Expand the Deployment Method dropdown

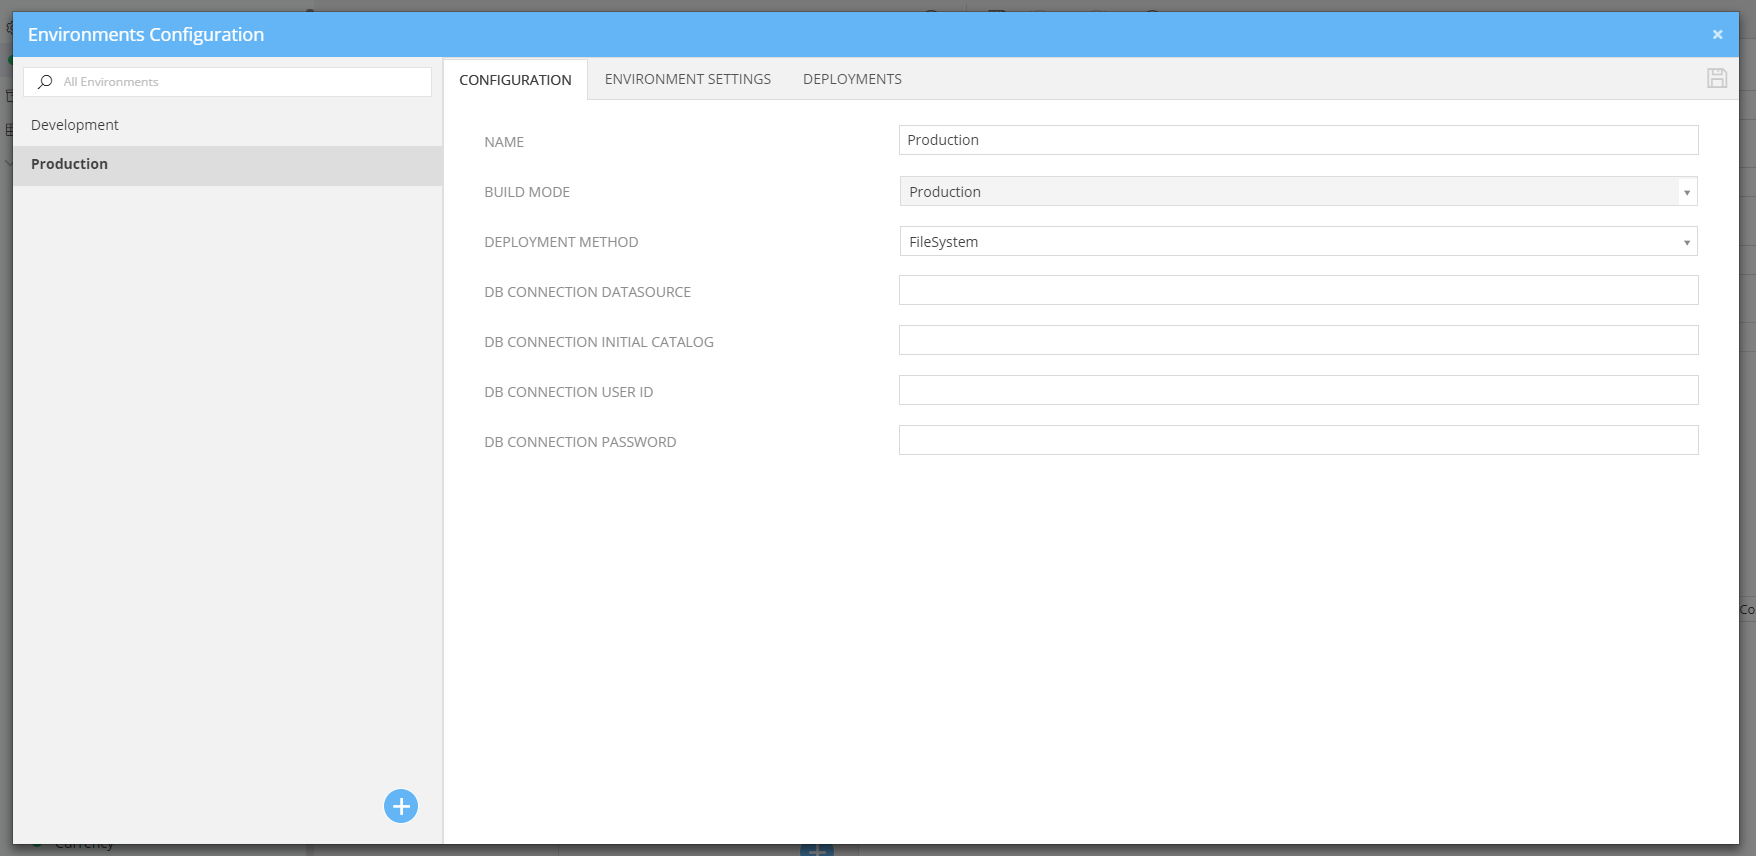pos(1297,242)
